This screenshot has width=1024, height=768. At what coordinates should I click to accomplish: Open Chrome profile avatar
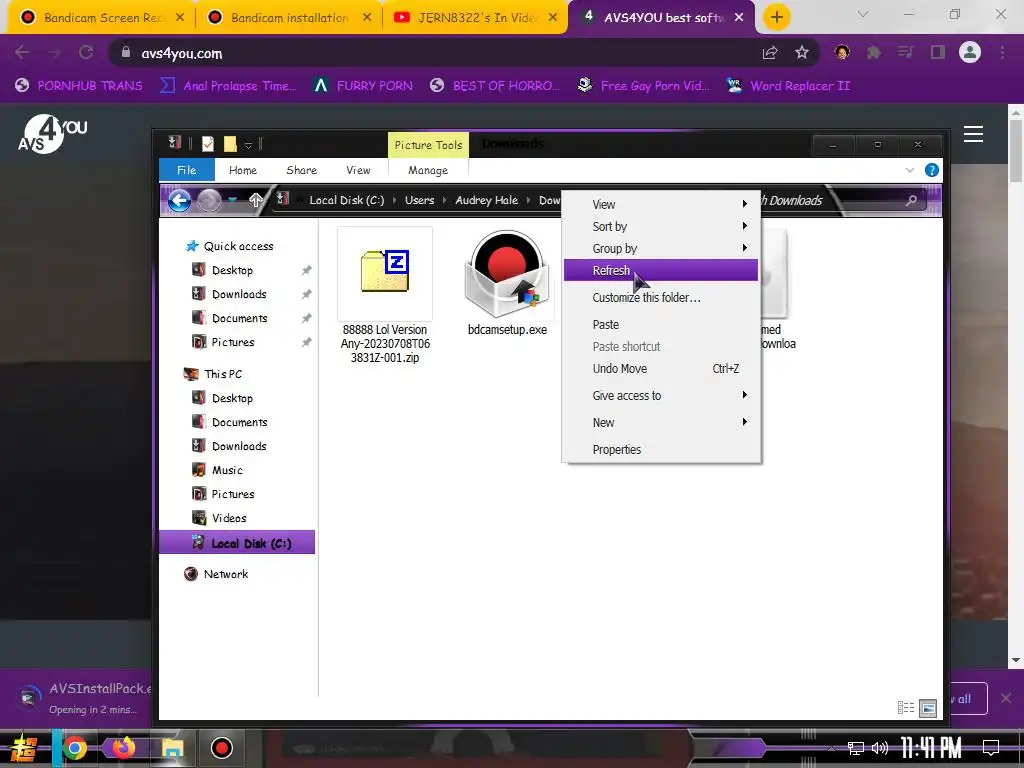tap(970, 53)
